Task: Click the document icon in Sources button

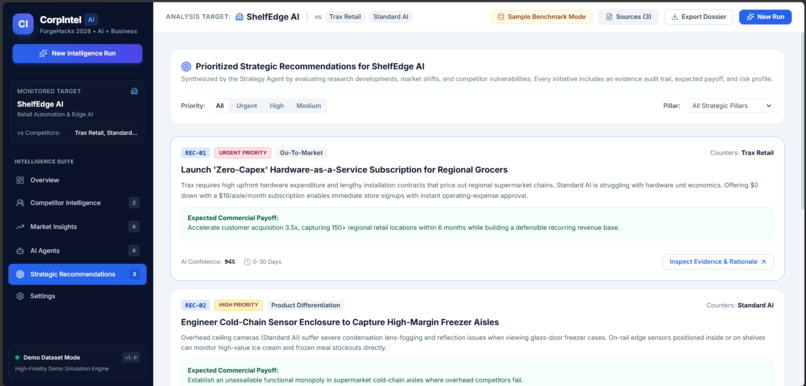Action: (x=609, y=17)
